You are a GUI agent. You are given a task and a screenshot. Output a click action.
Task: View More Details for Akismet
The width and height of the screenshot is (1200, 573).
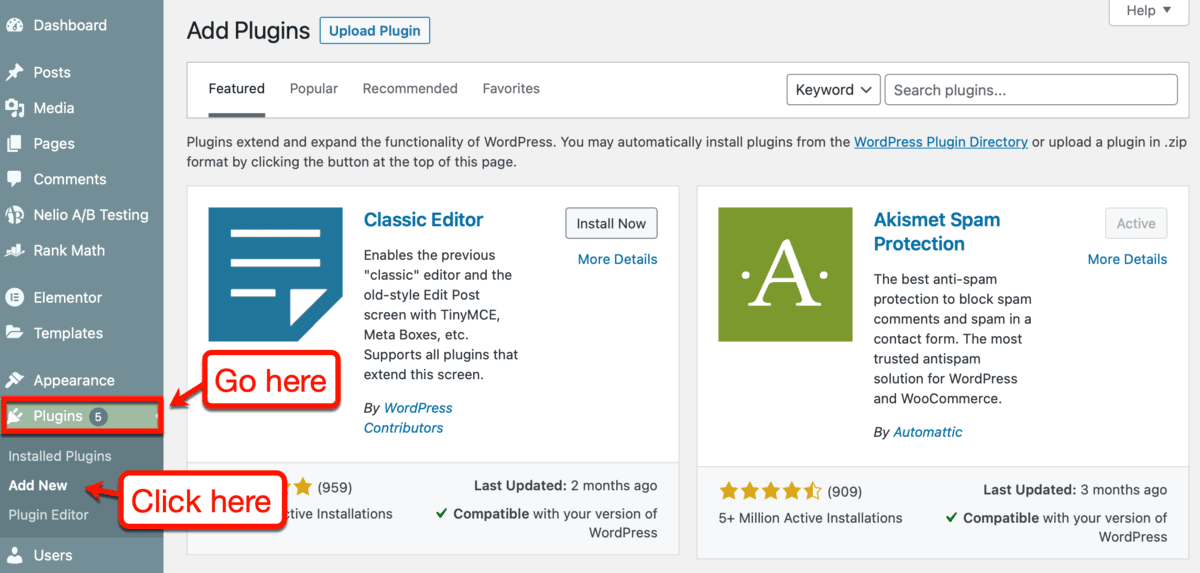(1127, 259)
